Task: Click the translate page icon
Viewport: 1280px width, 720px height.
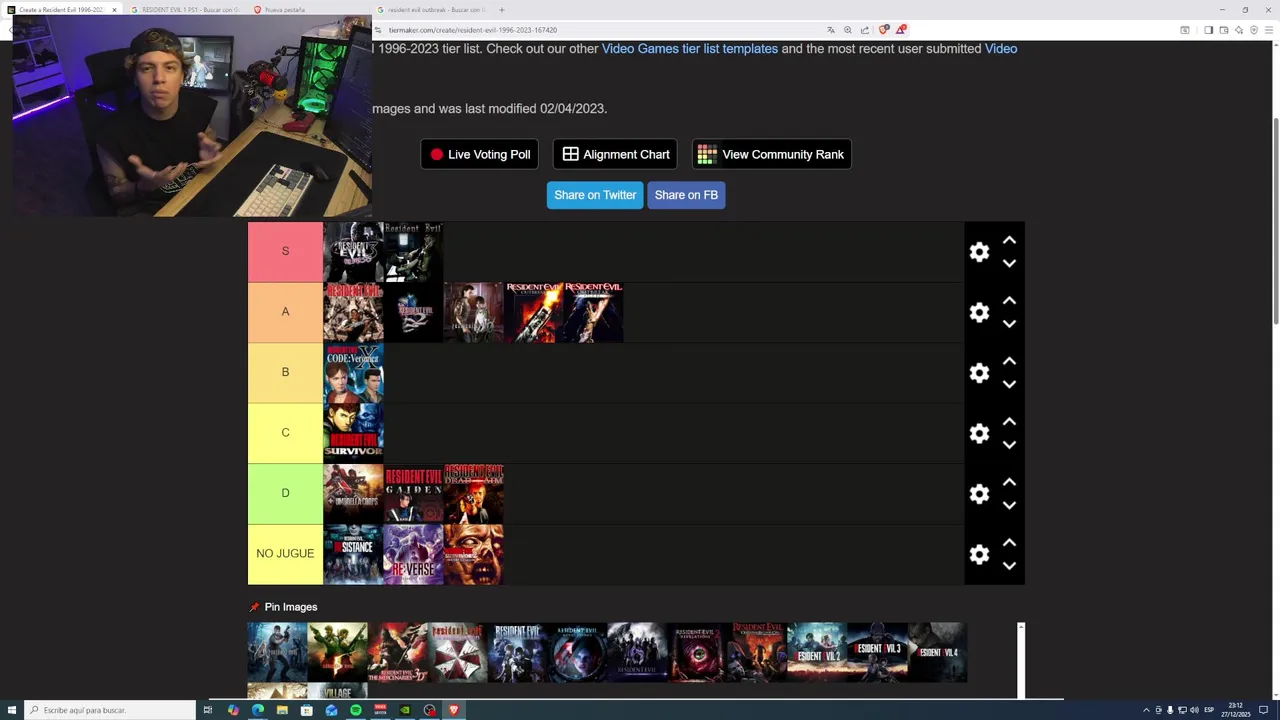Action: (x=831, y=30)
